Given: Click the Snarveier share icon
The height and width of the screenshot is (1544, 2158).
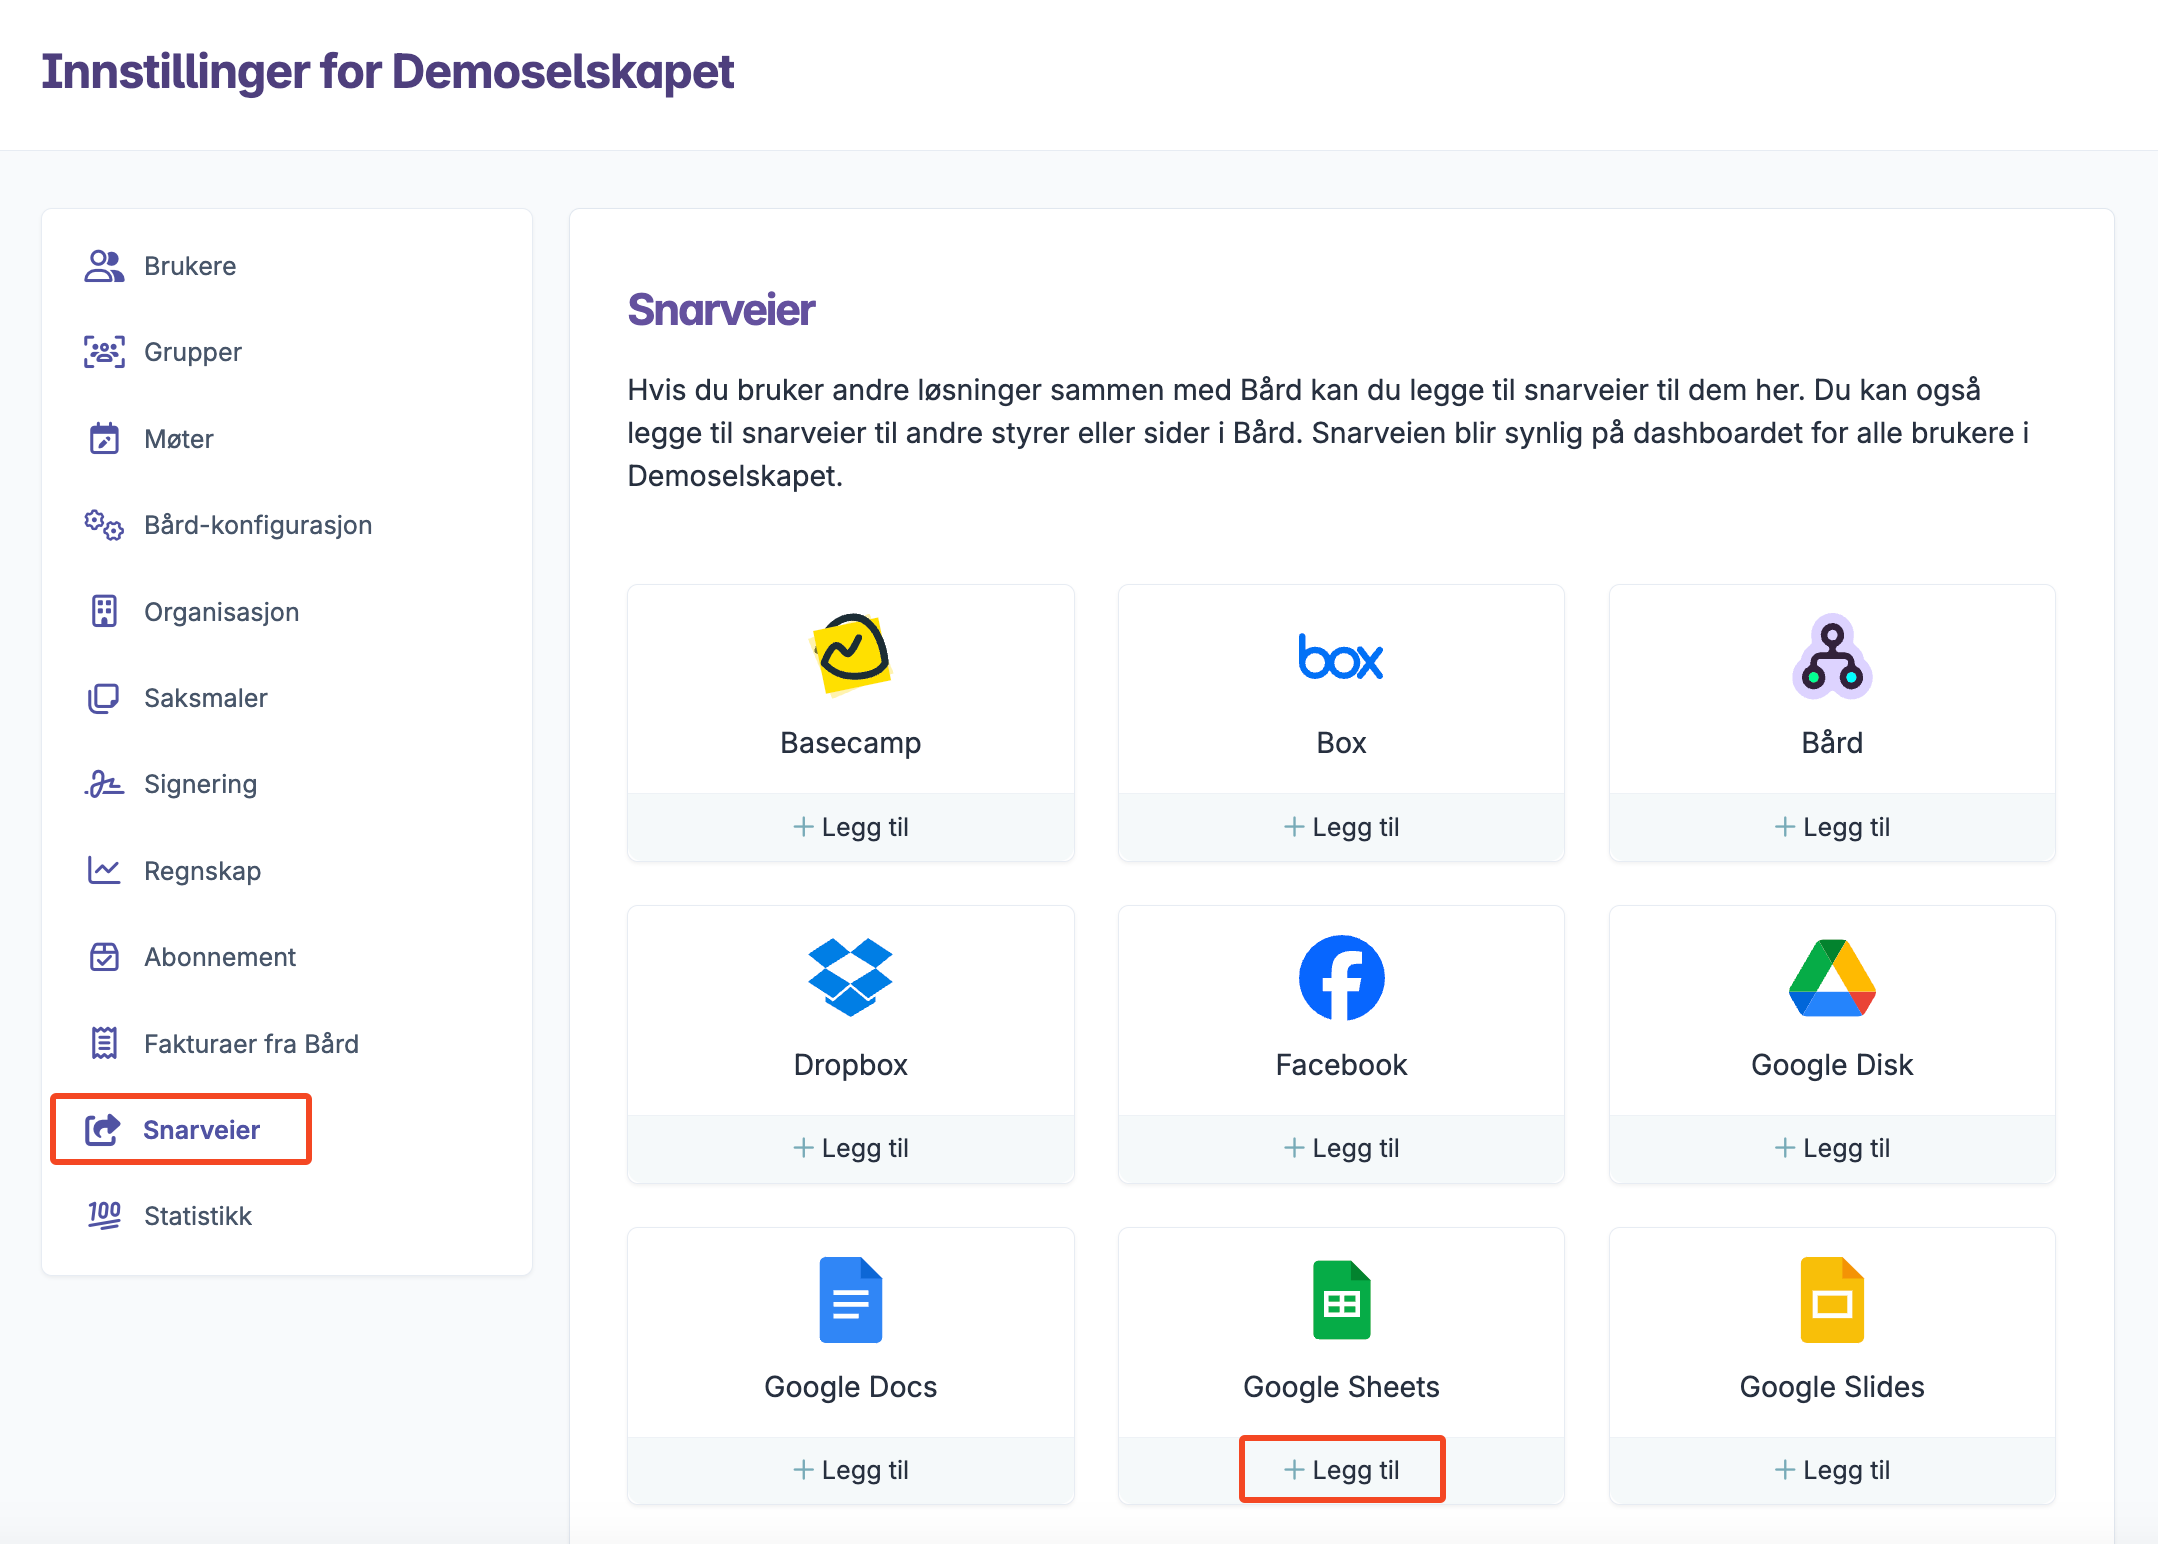Looking at the screenshot, I should tap(103, 1130).
